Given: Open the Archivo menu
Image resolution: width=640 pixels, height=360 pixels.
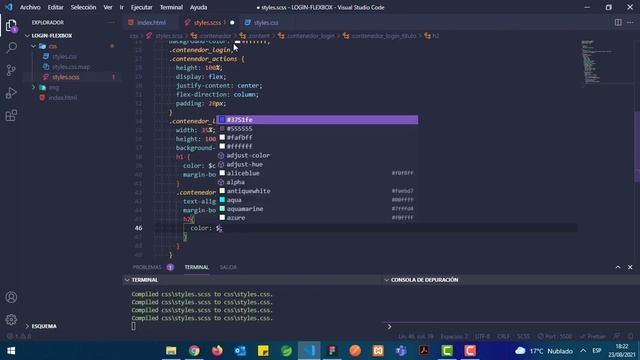Looking at the screenshot, I should pos(30,7).
